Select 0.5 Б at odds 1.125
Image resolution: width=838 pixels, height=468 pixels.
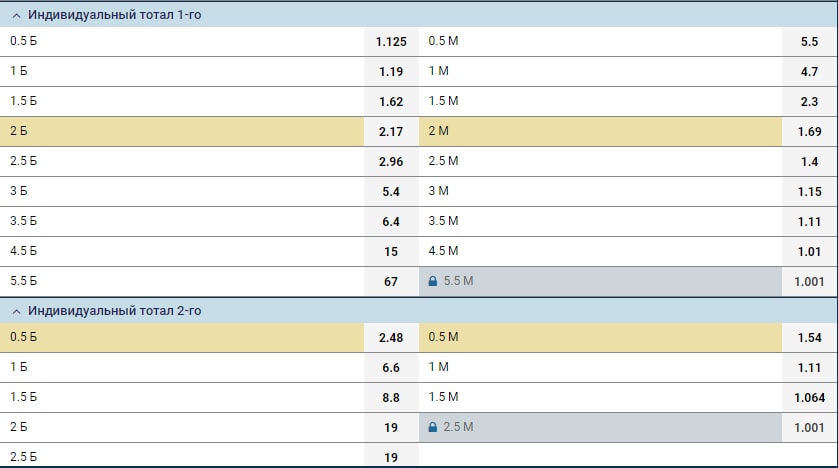click(x=390, y=42)
